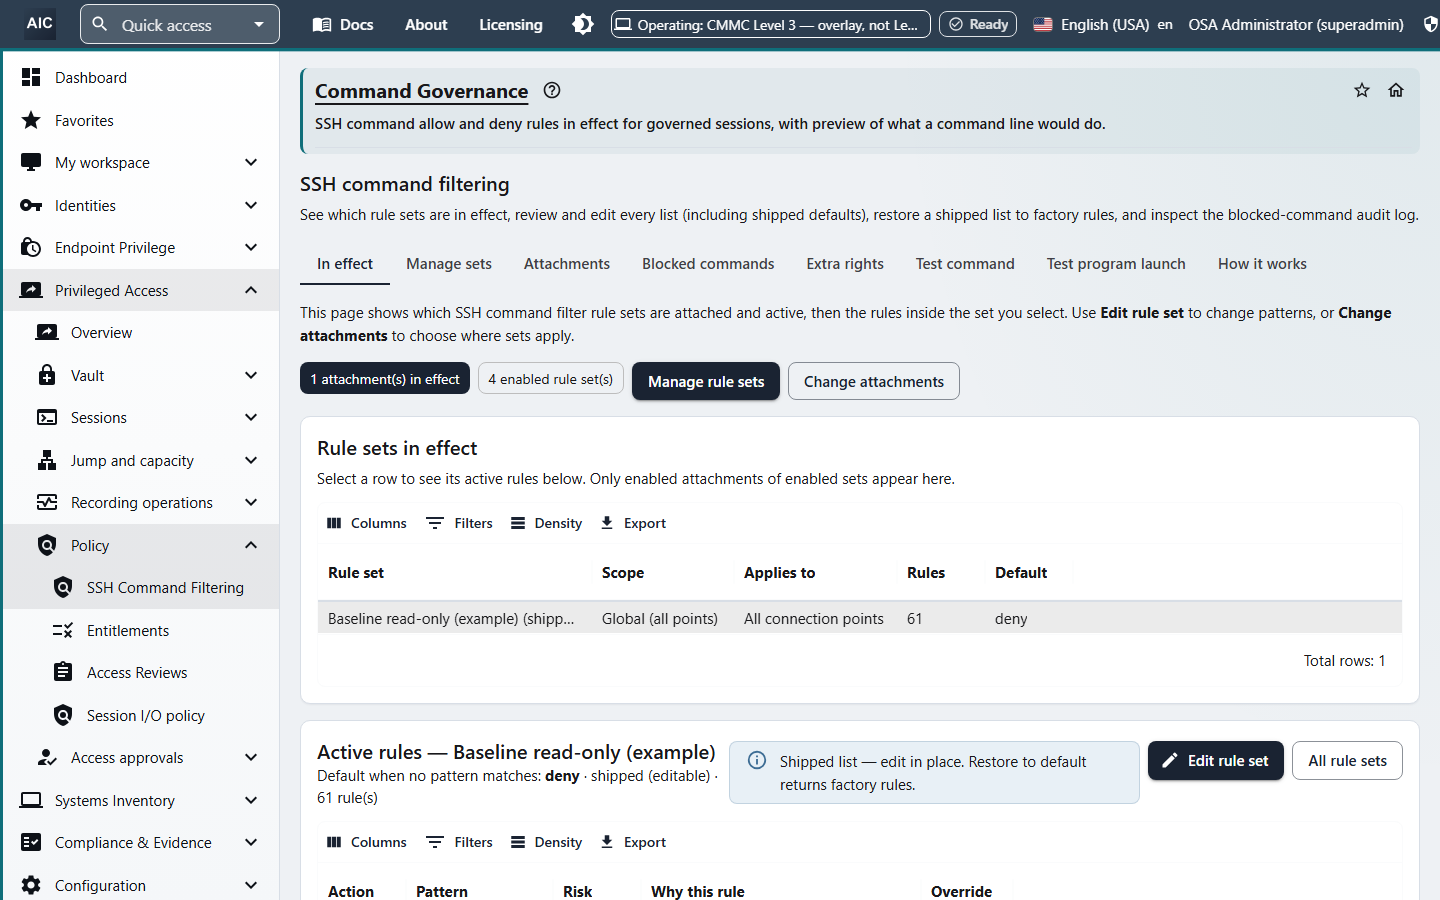Toggle the dark/light theme icon
The image size is (1440, 900).
(583, 24)
